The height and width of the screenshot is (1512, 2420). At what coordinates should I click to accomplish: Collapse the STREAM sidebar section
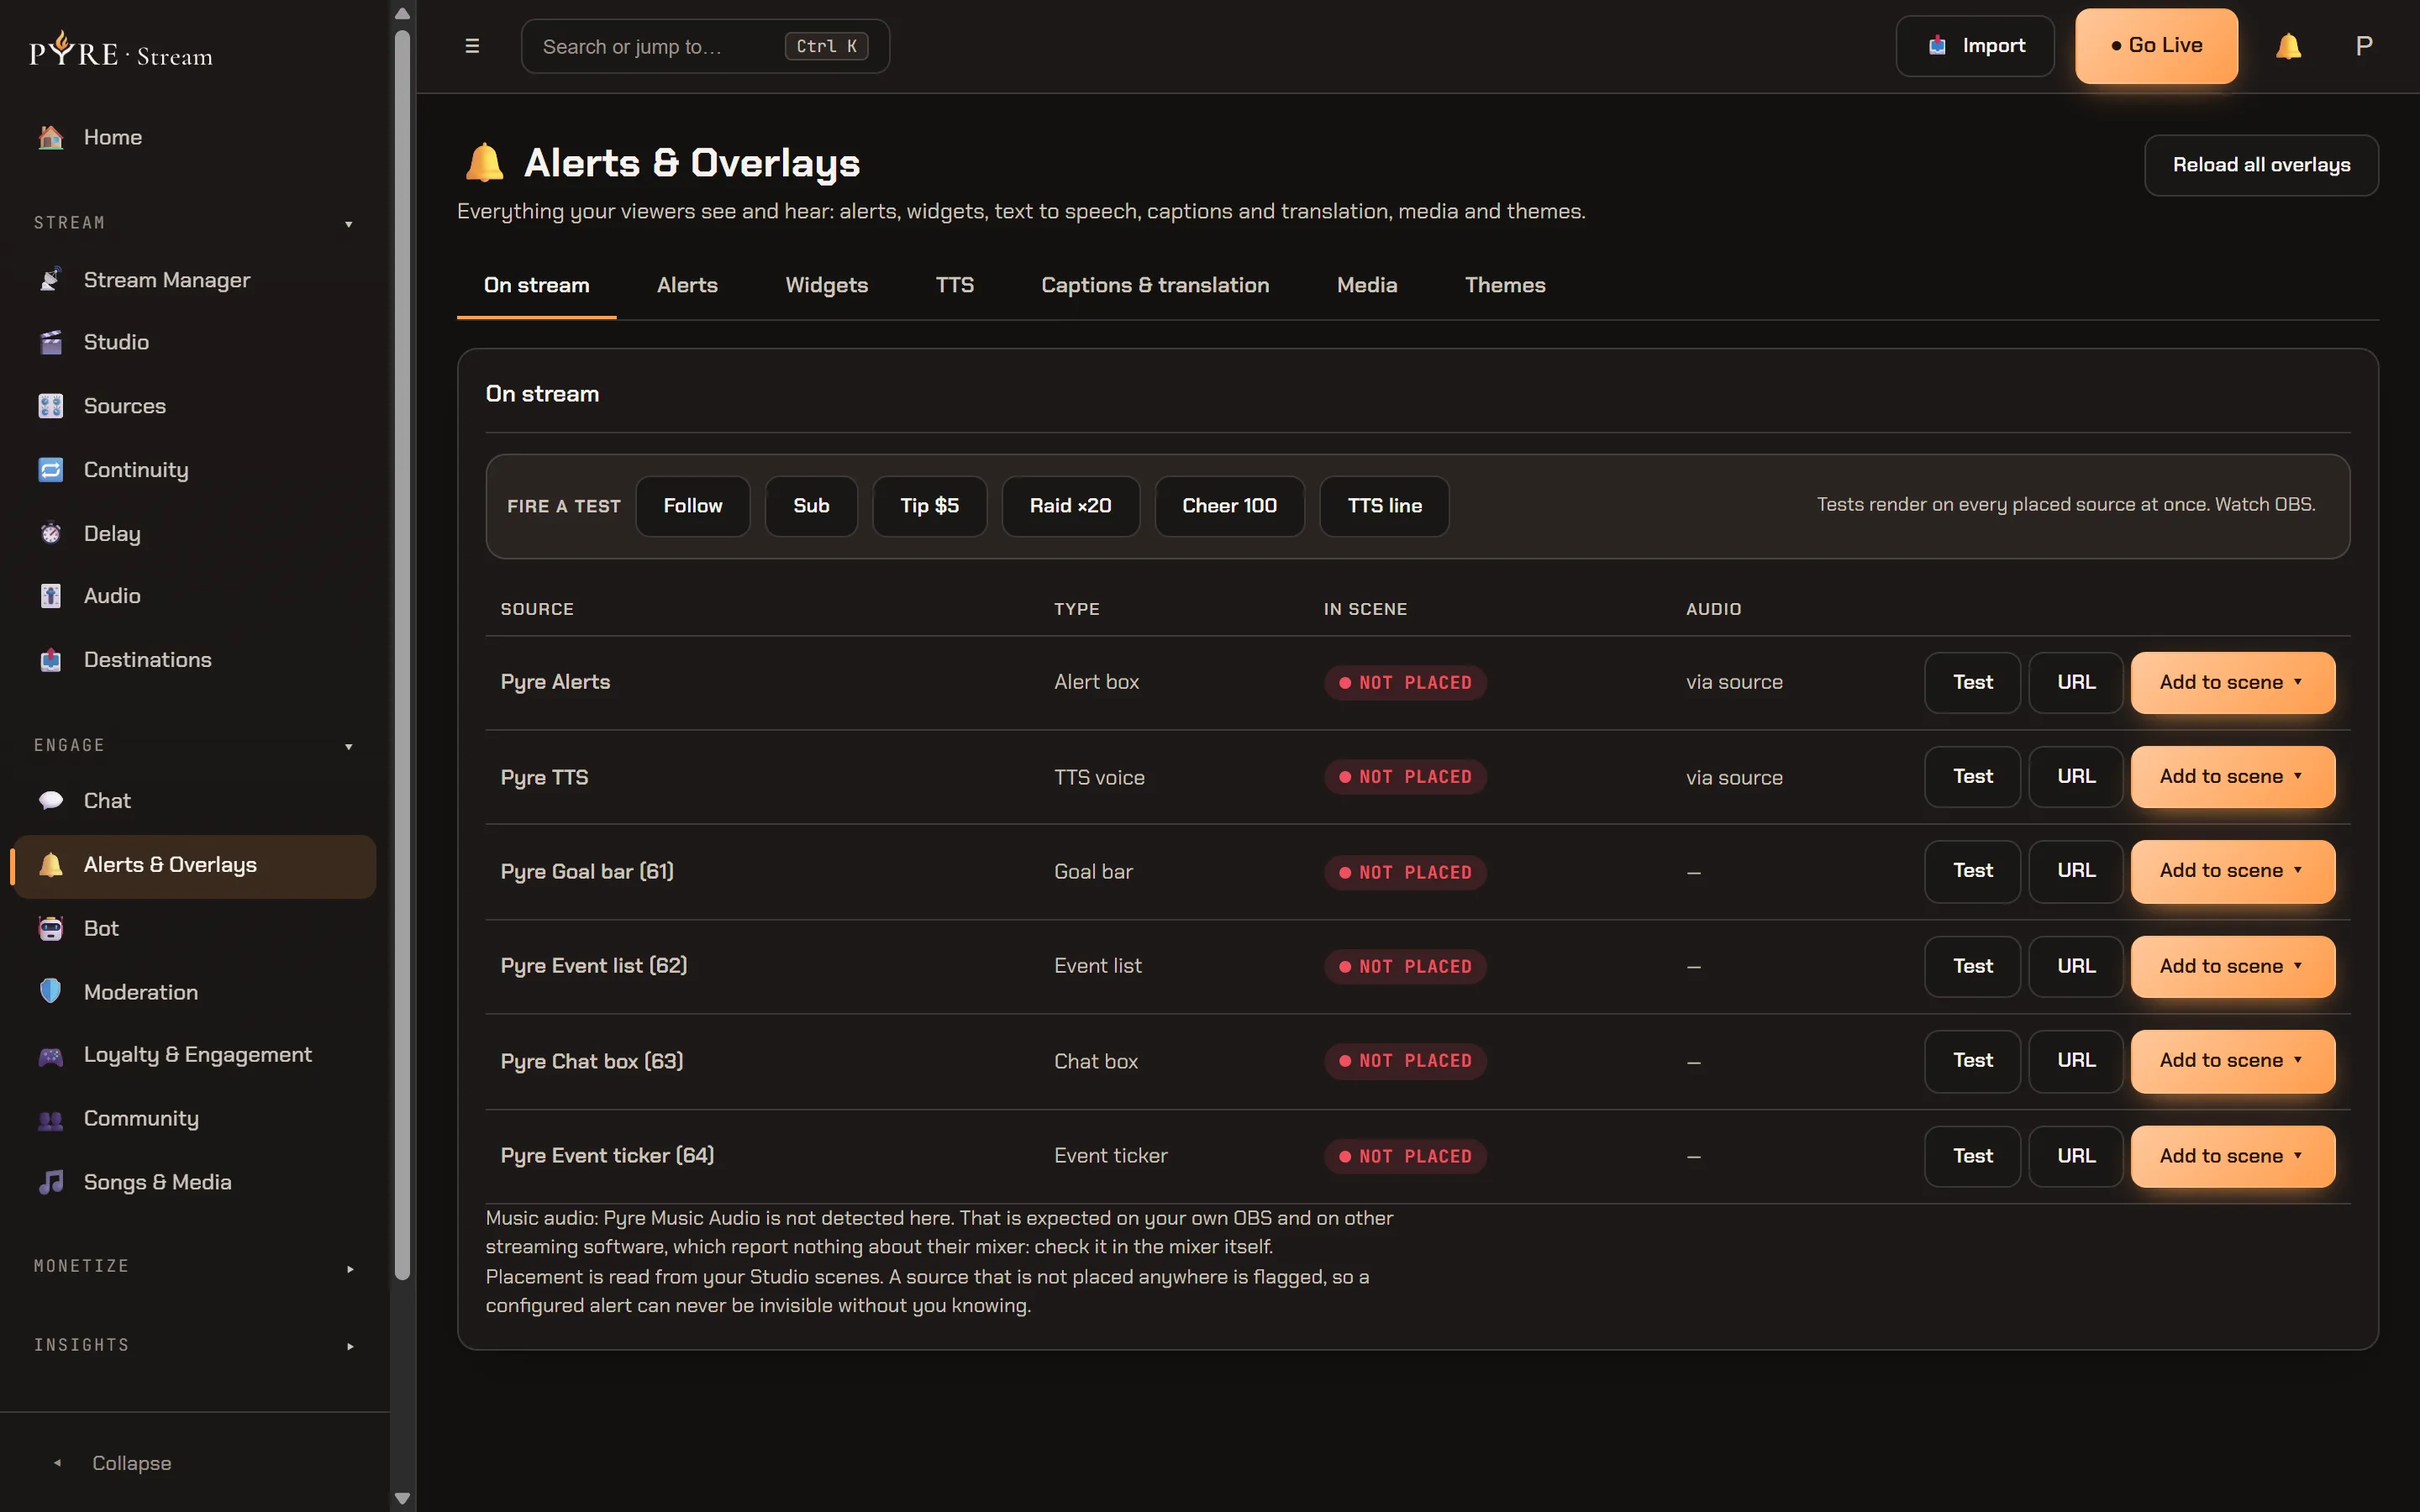point(349,224)
